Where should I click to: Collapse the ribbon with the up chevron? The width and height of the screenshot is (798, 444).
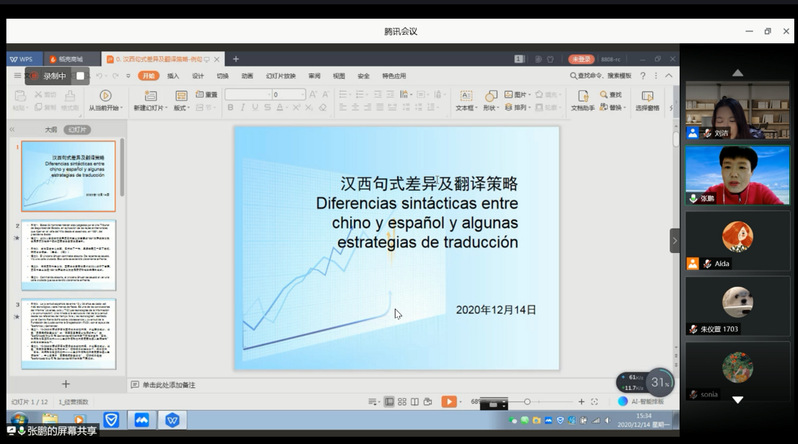(669, 76)
